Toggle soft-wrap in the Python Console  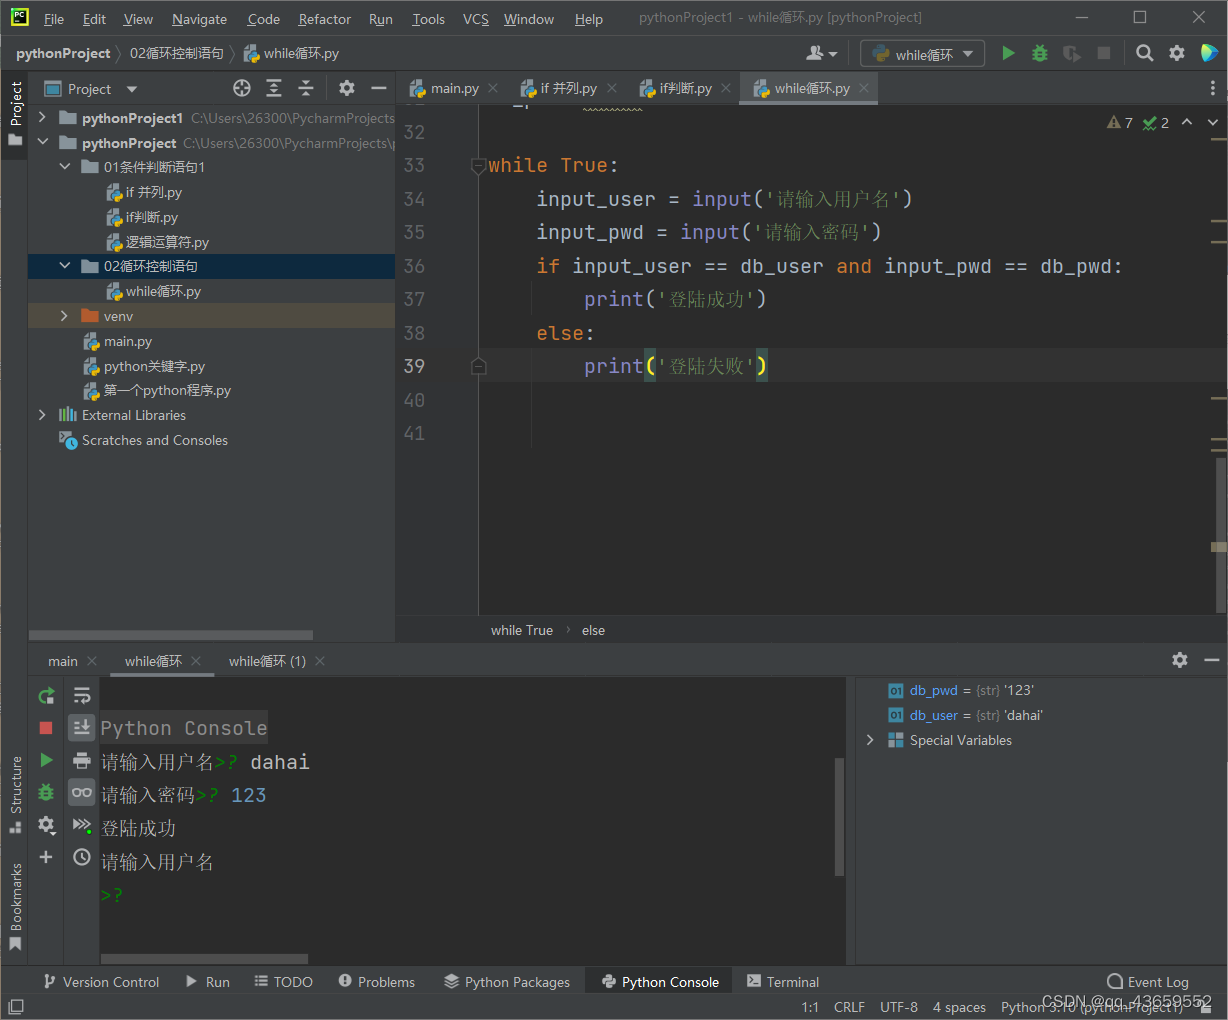(x=81, y=695)
